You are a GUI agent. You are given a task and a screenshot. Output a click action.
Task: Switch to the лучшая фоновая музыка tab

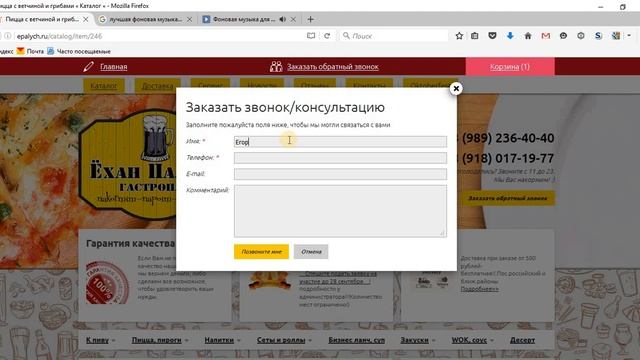tap(145, 19)
